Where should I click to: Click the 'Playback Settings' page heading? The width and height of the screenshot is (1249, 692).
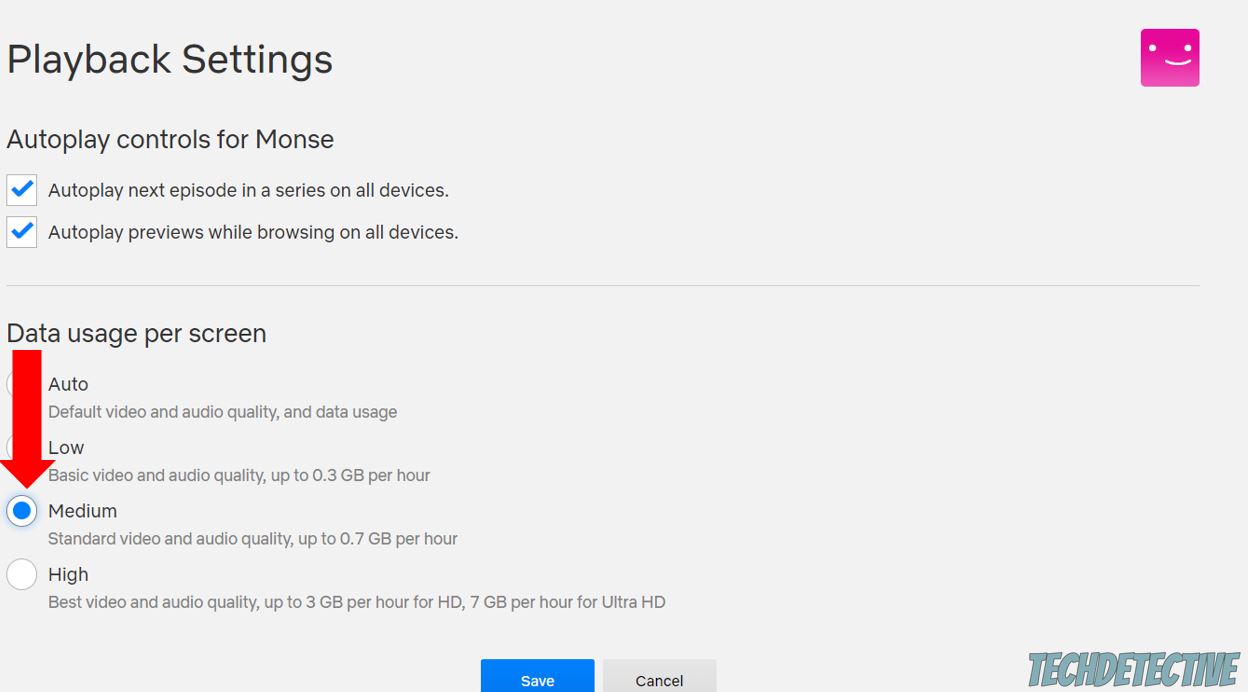point(170,60)
